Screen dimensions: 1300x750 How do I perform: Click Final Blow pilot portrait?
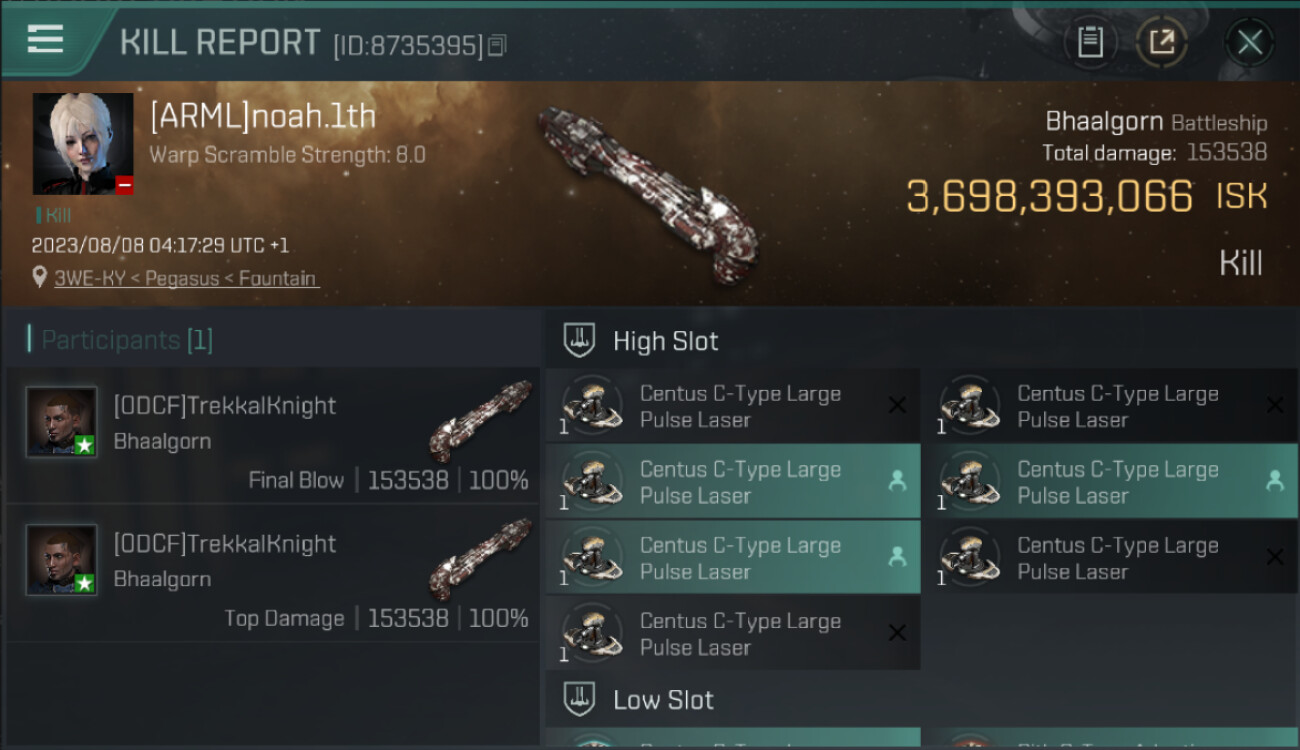tap(62, 422)
